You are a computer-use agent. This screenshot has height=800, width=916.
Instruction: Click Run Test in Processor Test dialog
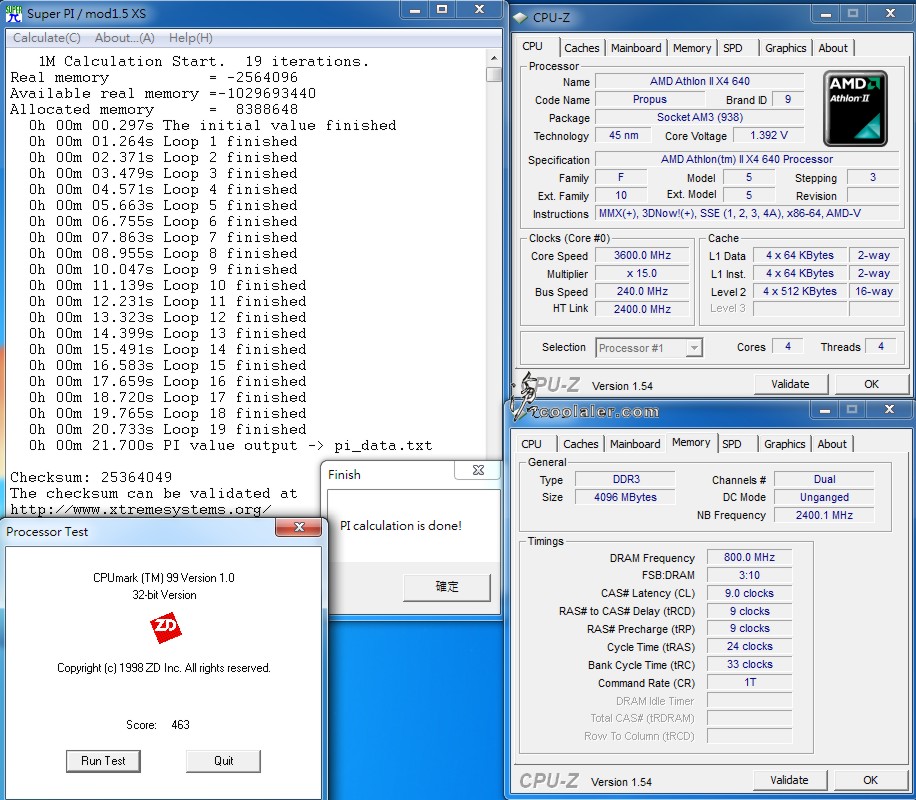click(x=103, y=761)
